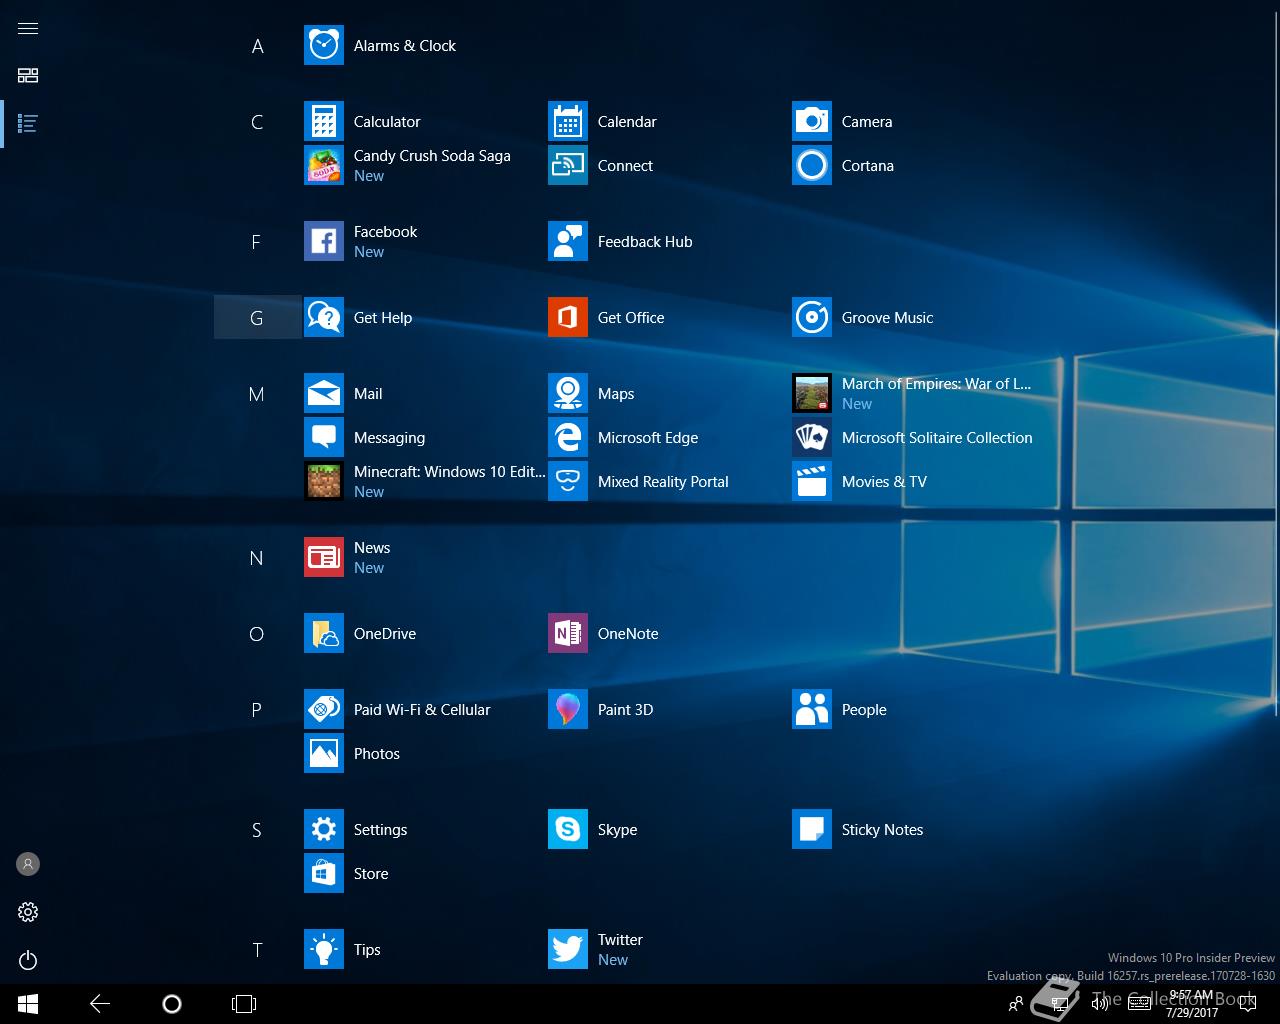
Task: Open the People app icon
Action: (812, 710)
